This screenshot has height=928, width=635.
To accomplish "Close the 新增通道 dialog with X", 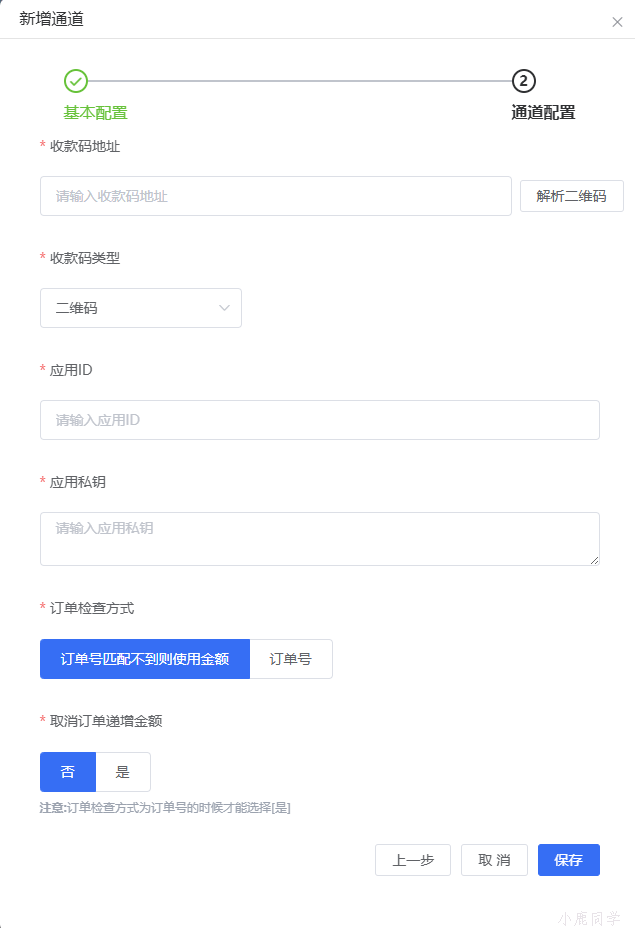I will tap(617, 22).
